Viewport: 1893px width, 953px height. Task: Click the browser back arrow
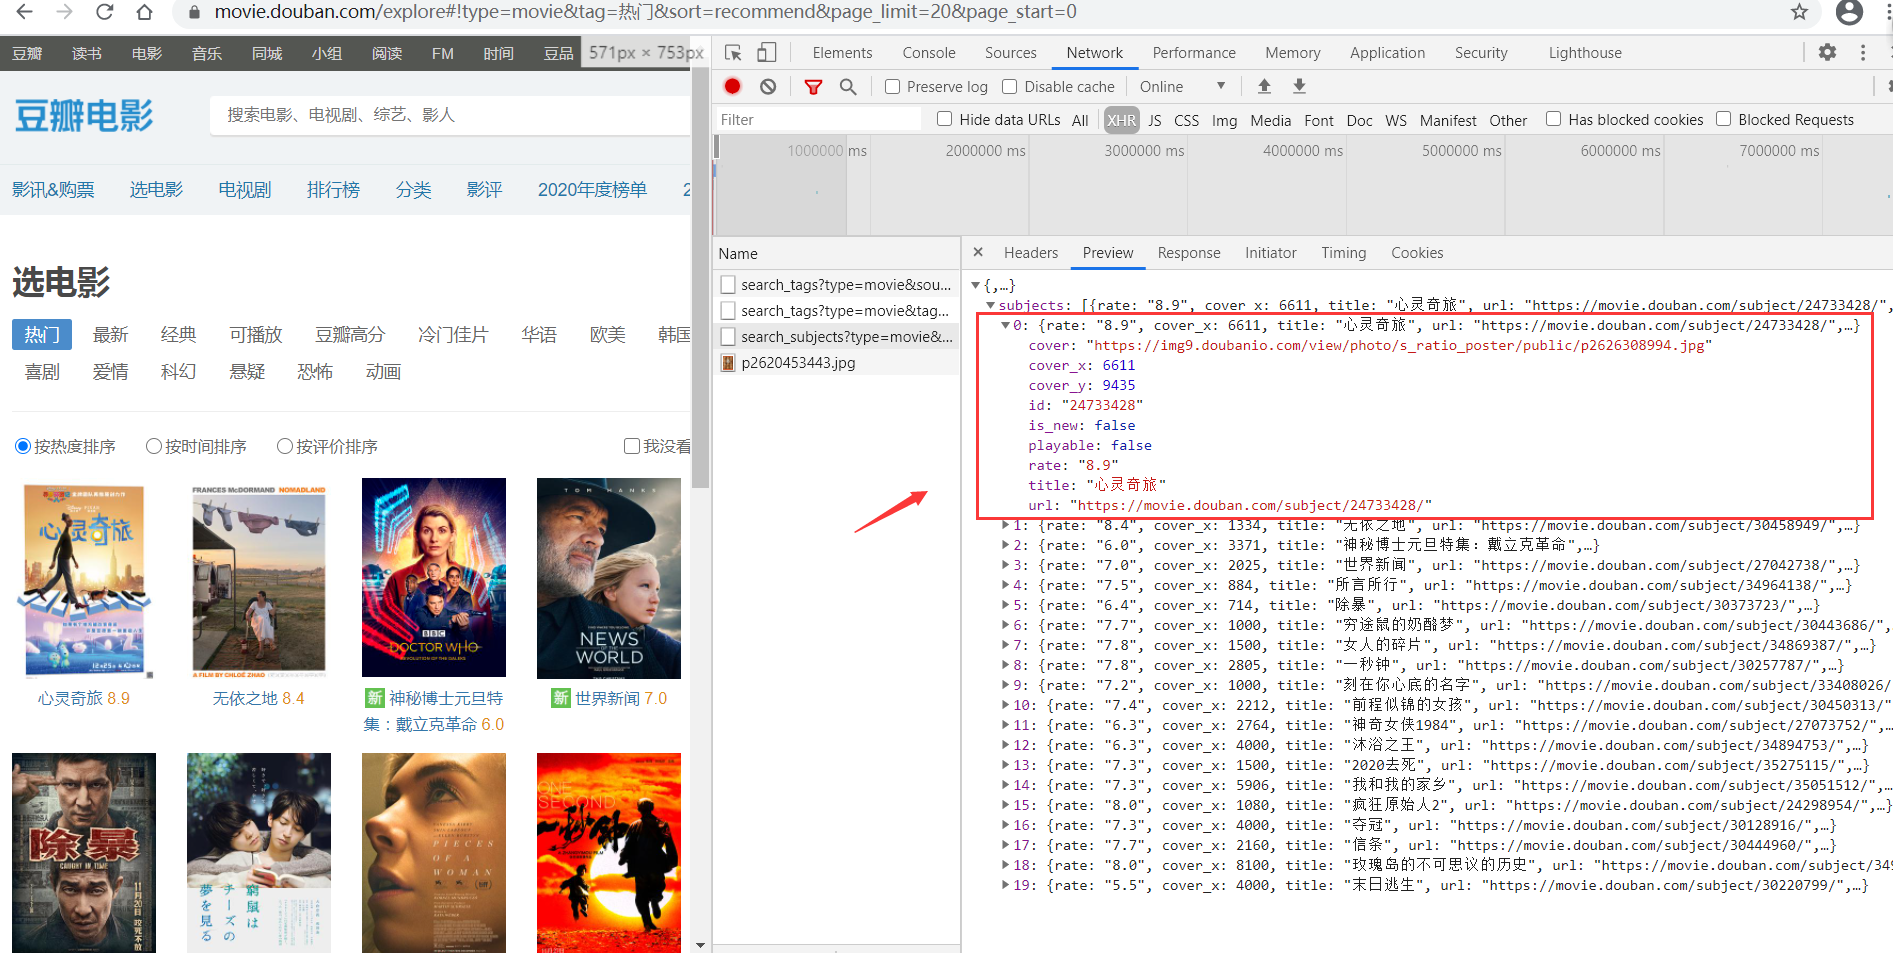click(24, 12)
